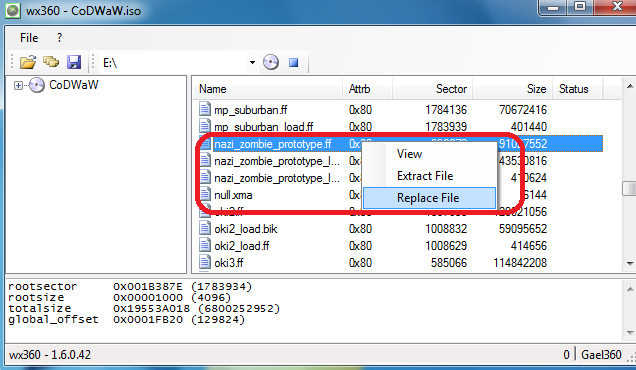This screenshot has height=370, width=636.
Task: Click sector value 1784136
Action: (x=446, y=110)
